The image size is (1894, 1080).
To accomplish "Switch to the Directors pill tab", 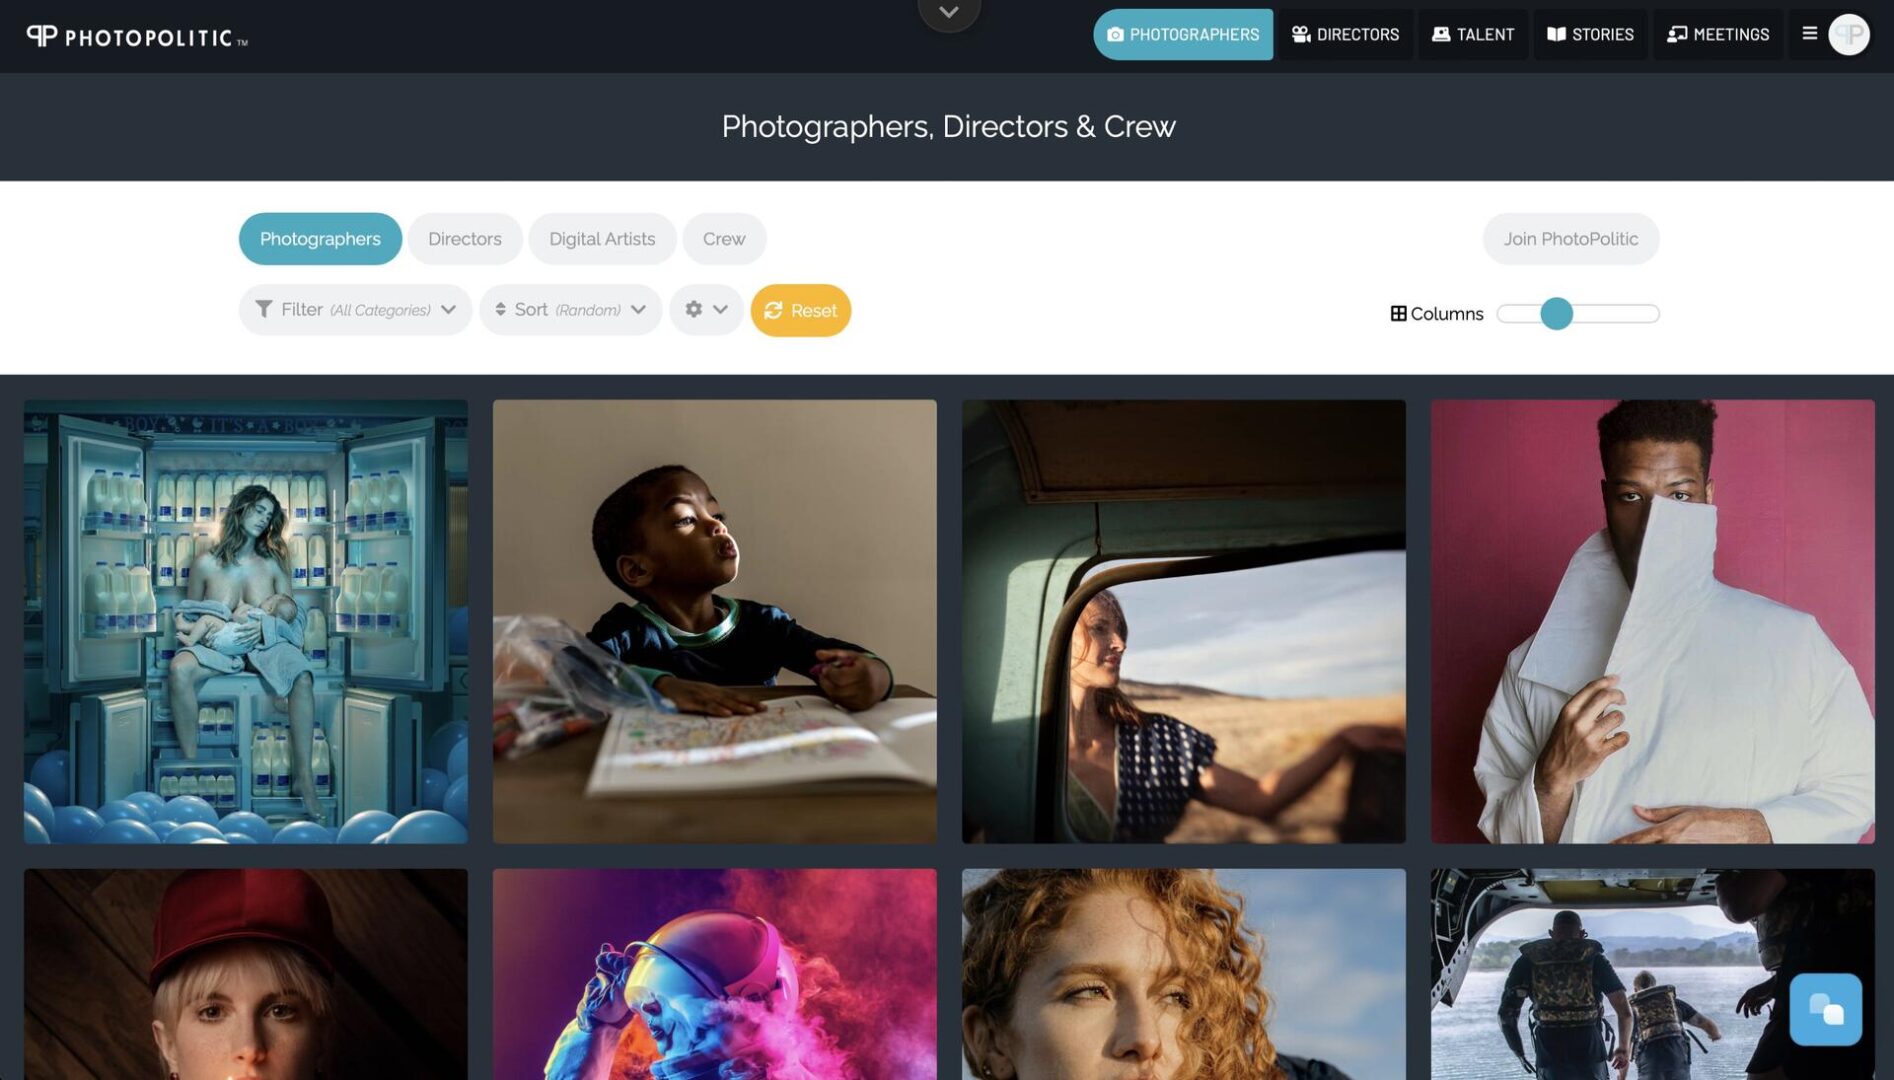I will tap(465, 239).
